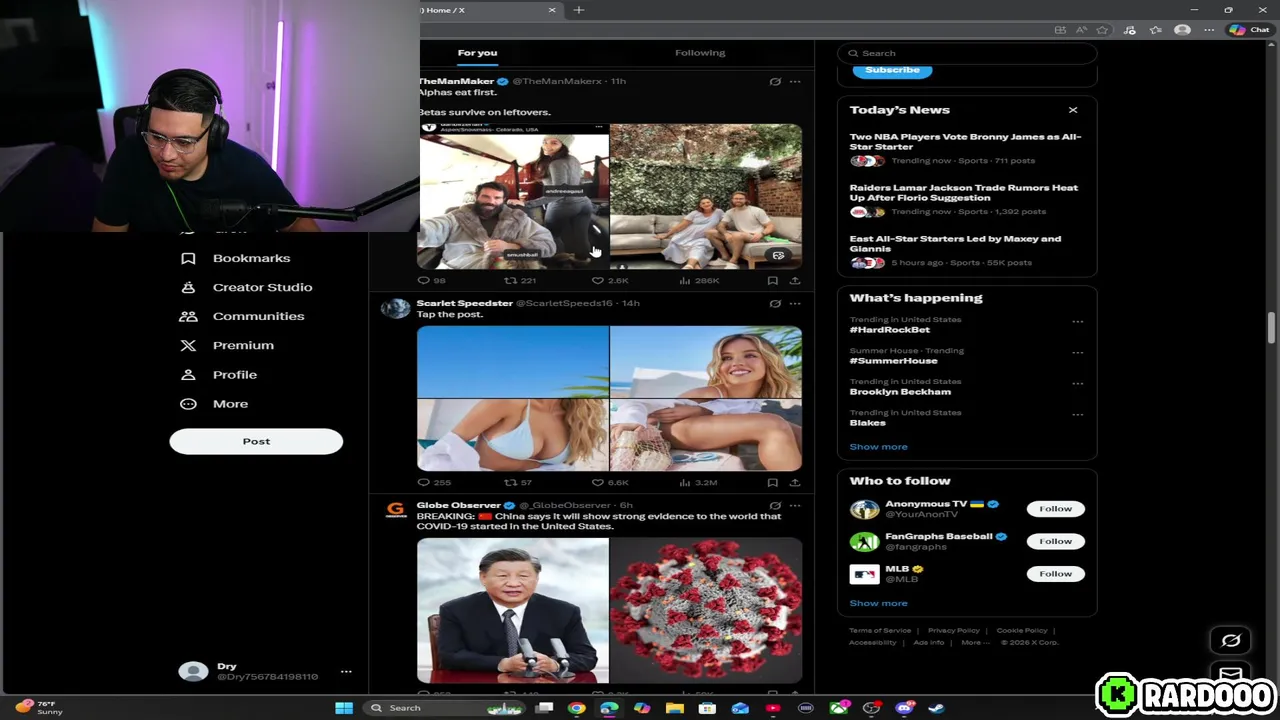
Task: Follow FanGraphs Baseball
Action: tap(1055, 541)
